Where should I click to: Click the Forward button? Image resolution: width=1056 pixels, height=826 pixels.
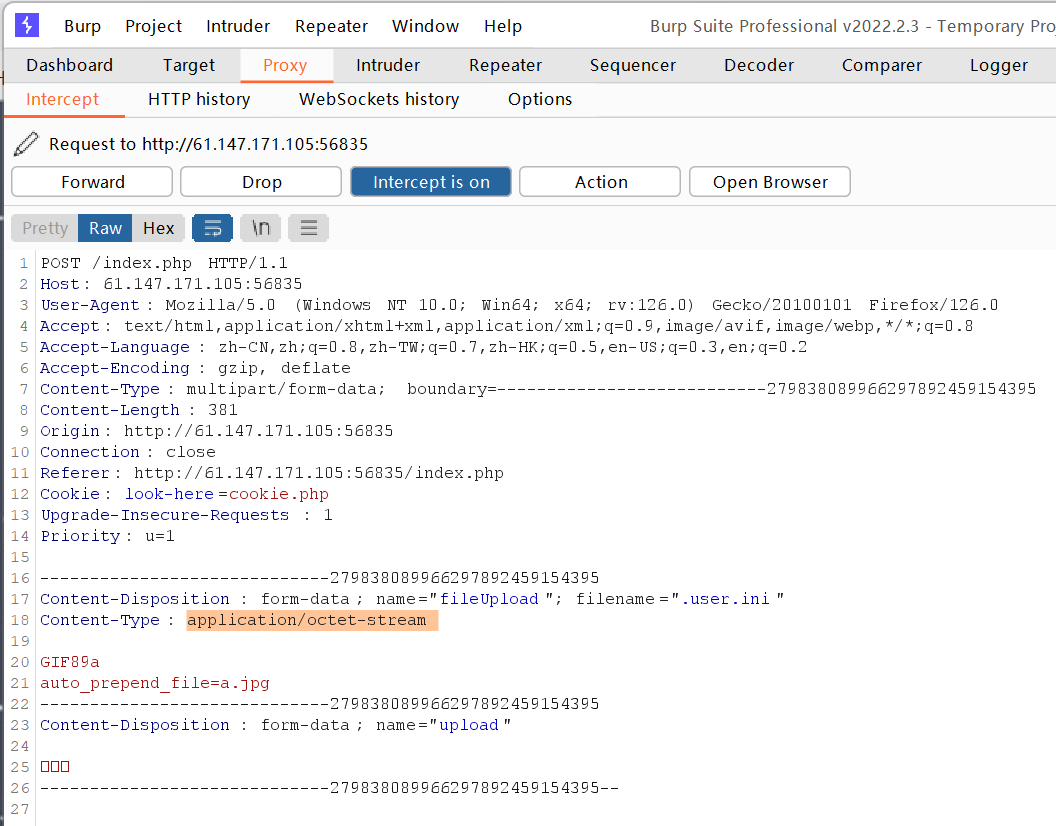point(92,182)
